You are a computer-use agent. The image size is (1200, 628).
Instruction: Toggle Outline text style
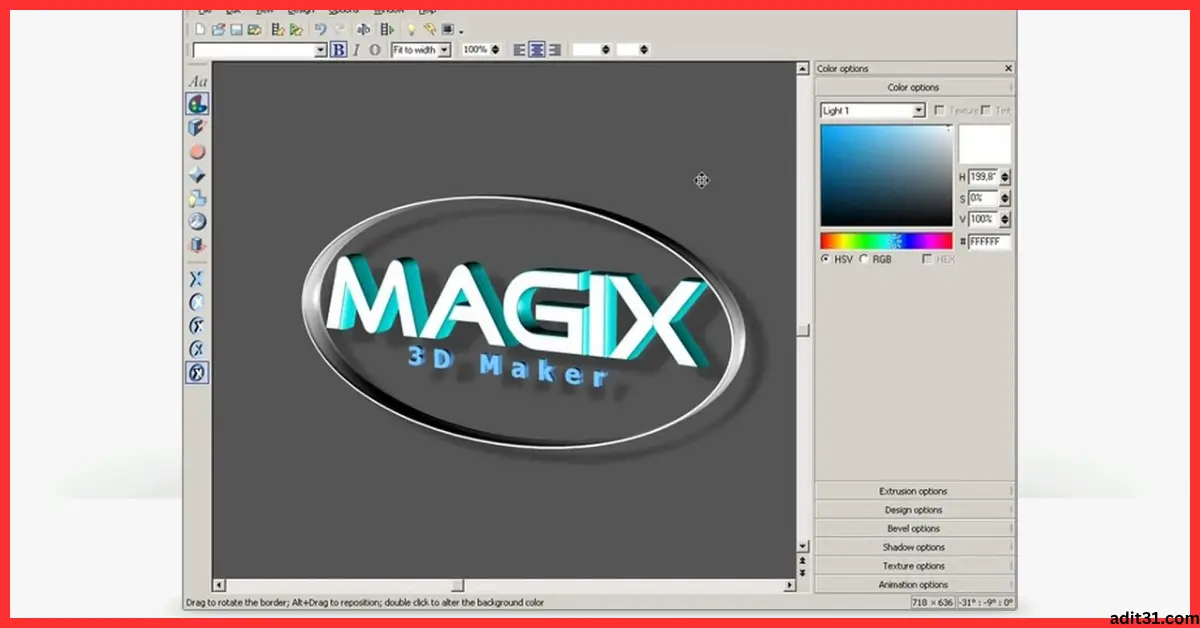tap(375, 49)
